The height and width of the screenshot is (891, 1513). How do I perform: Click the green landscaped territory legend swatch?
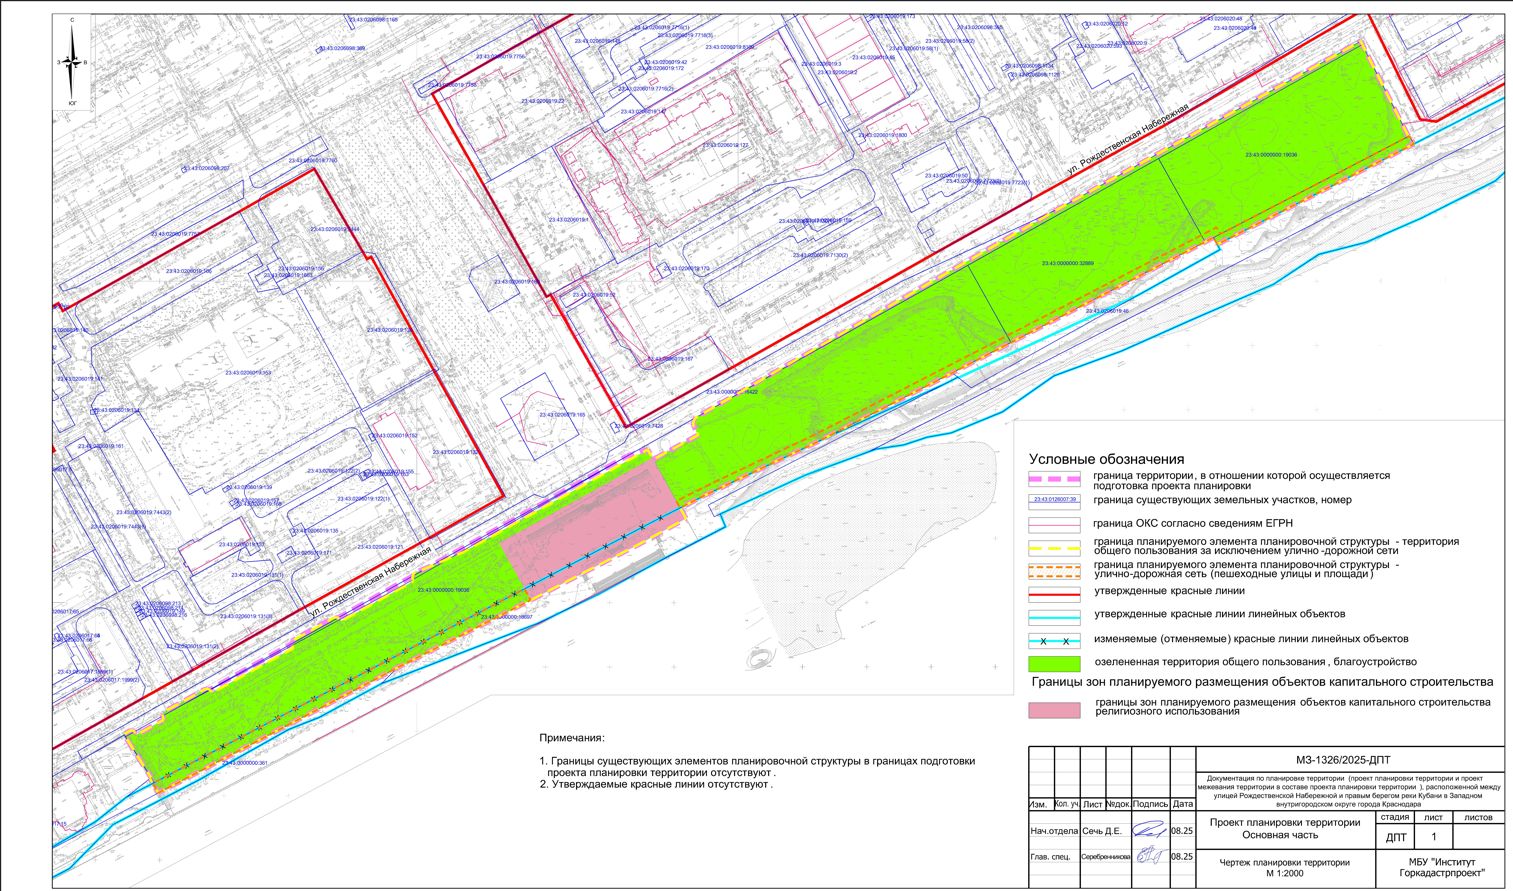click(1054, 663)
